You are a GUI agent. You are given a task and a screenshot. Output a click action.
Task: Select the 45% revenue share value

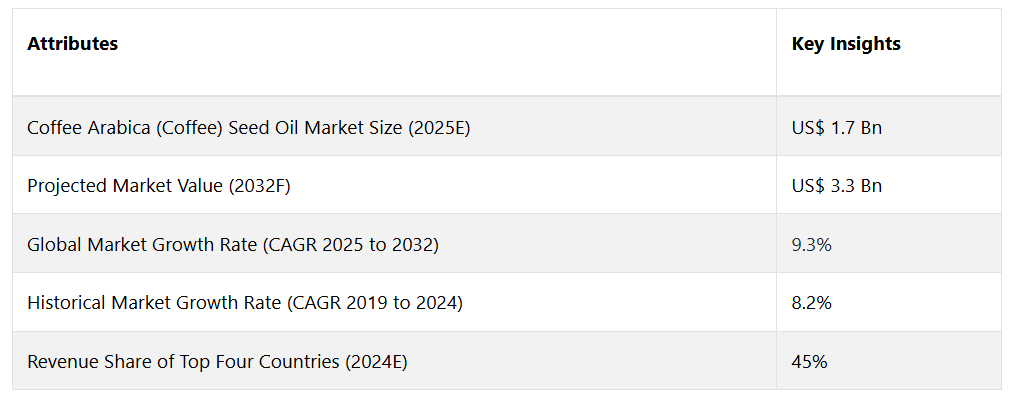[809, 361]
